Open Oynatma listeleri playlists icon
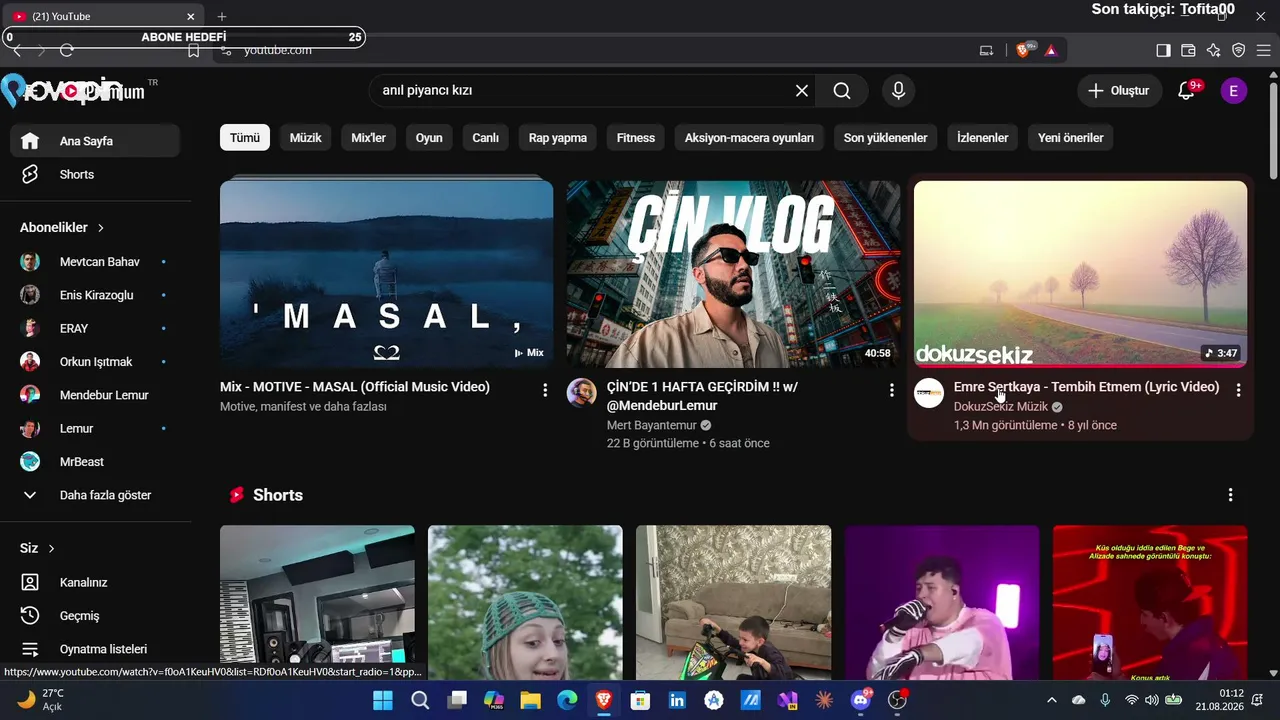 coord(30,649)
